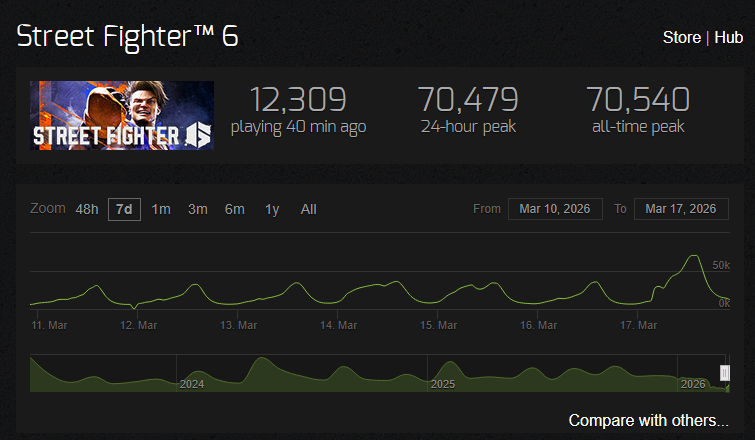Click the peak point on 17 Mar chart
Image resolution: width=755 pixels, height=440 pixels.
coord(694,256)
